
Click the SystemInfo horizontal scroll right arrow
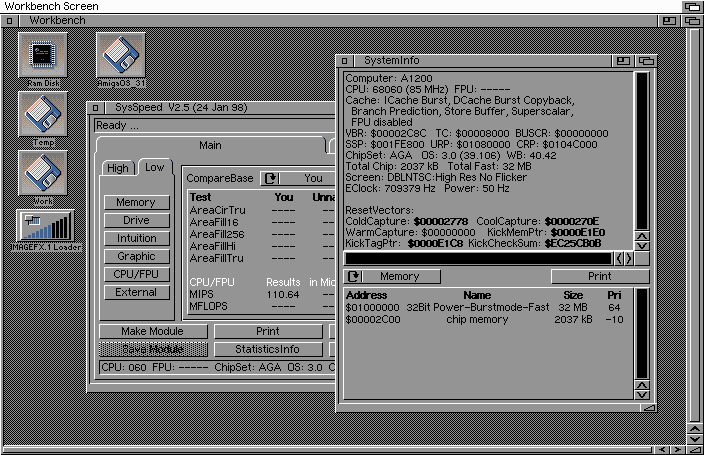coord(629,258)
